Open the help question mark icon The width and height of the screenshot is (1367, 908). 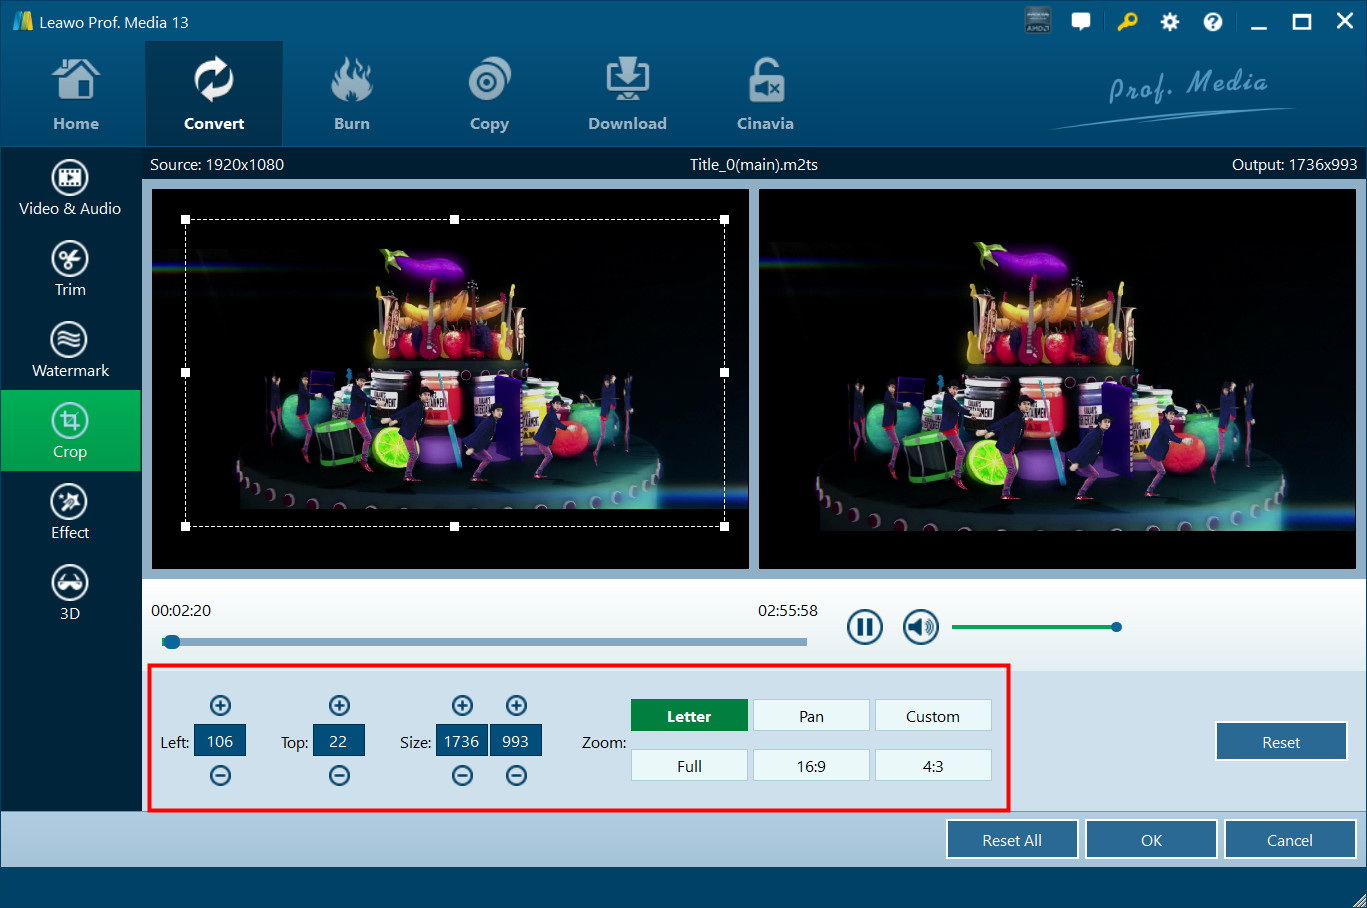point(1212,22)
